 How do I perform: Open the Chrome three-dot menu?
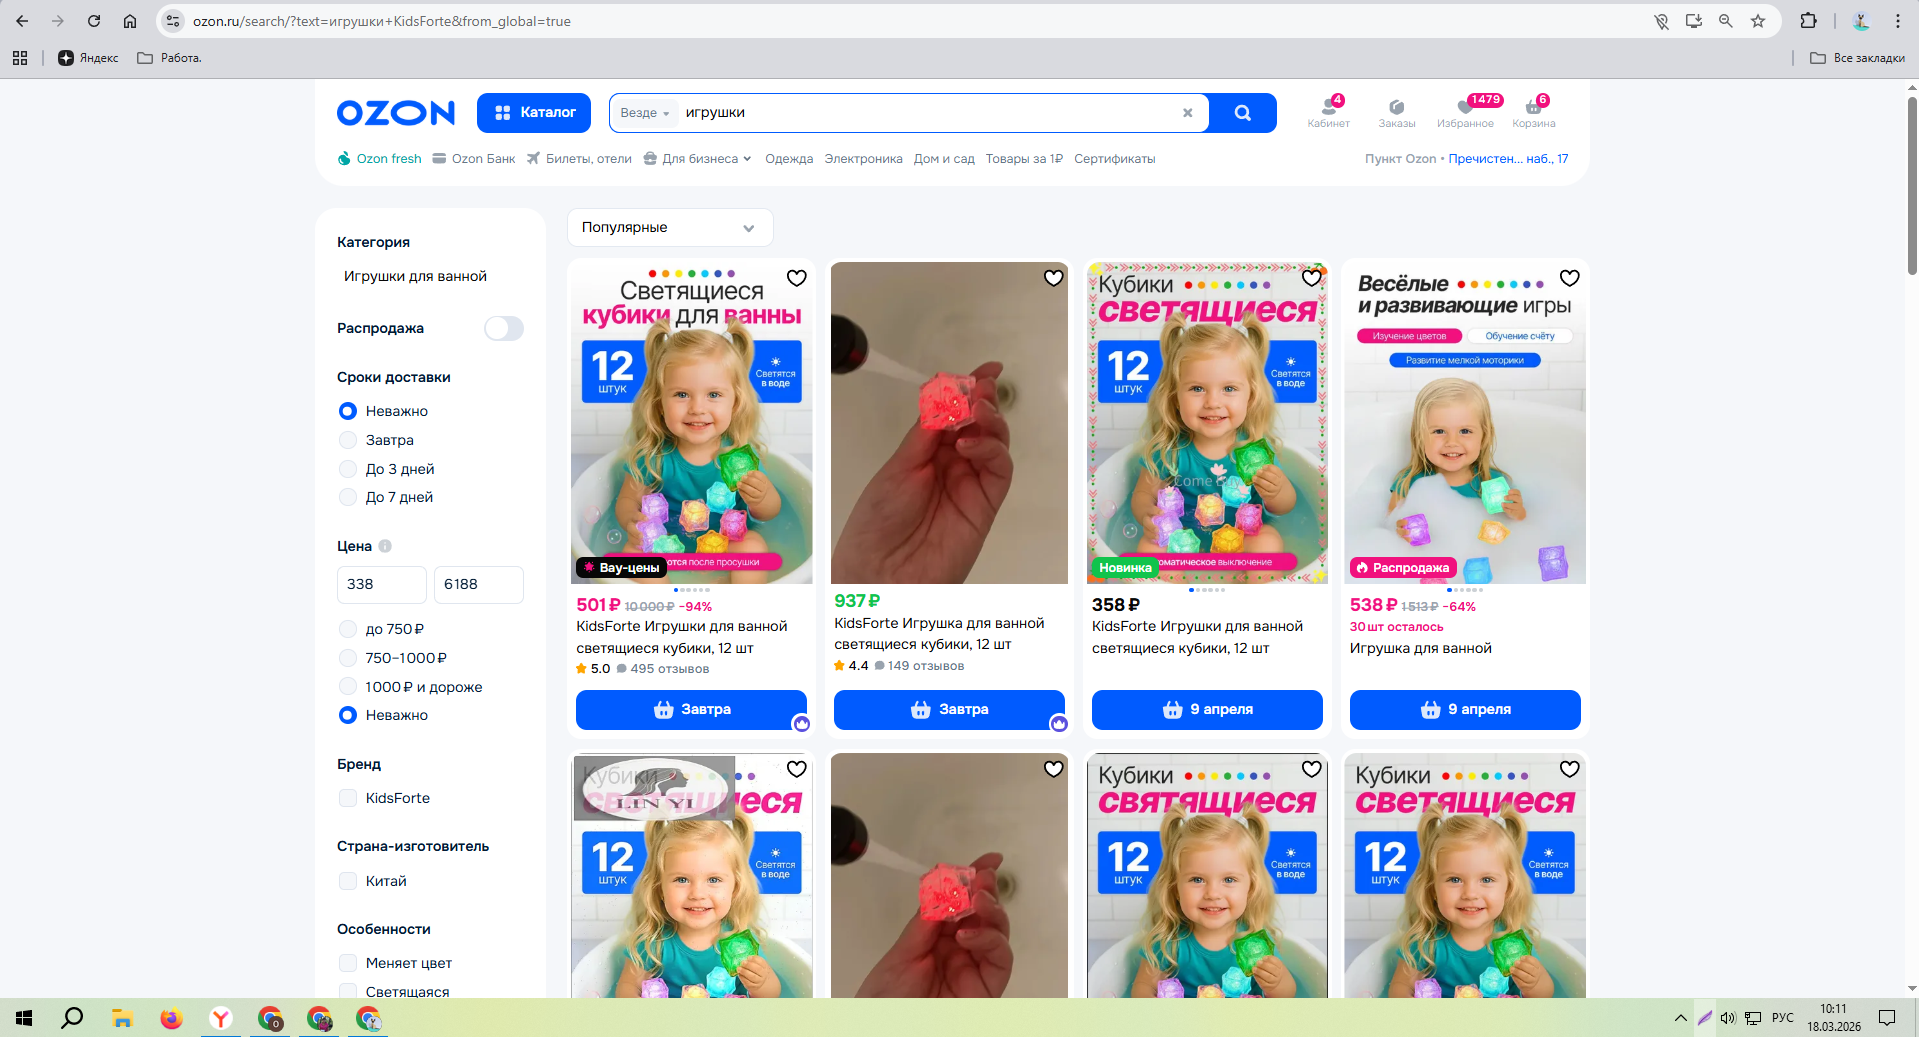pos(1898,21)
